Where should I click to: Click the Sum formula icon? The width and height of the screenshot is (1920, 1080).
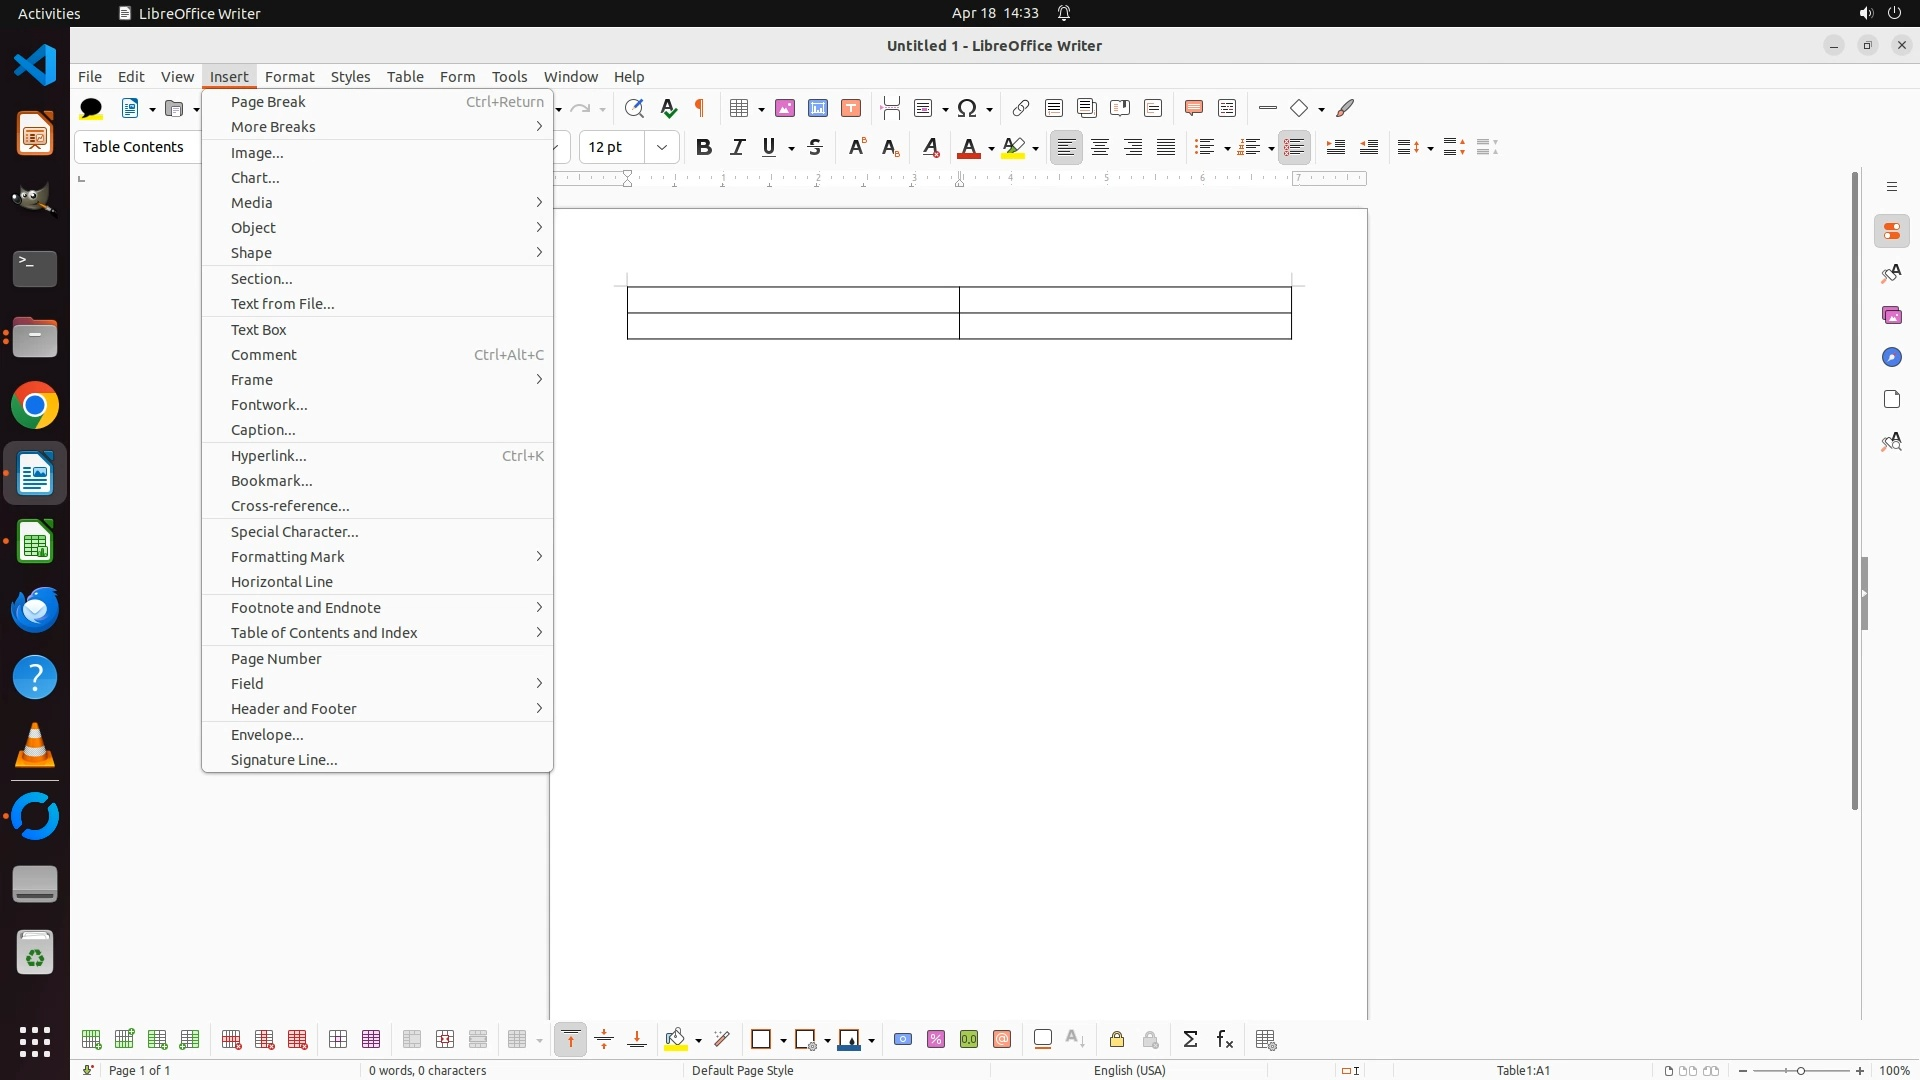click(1190, 1040)
